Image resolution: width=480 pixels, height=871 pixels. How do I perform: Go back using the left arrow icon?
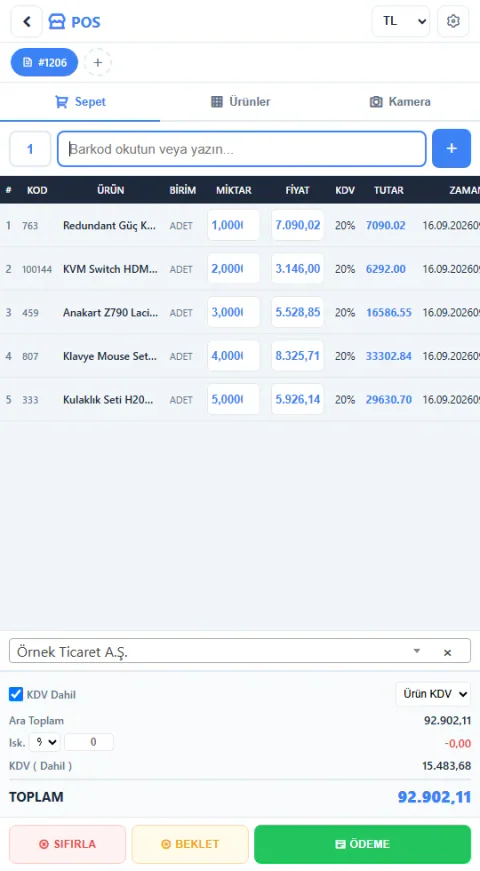[27, 22]
